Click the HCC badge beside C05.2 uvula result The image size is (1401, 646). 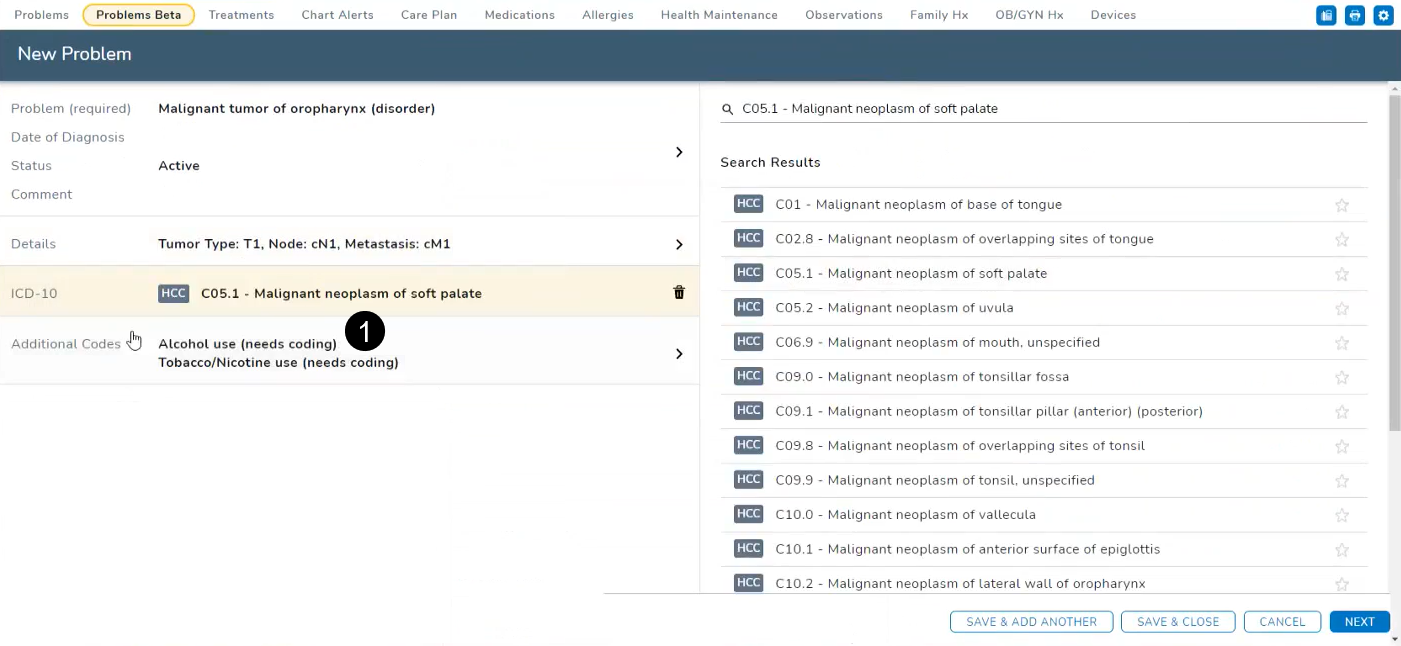(x=748, y=307)
